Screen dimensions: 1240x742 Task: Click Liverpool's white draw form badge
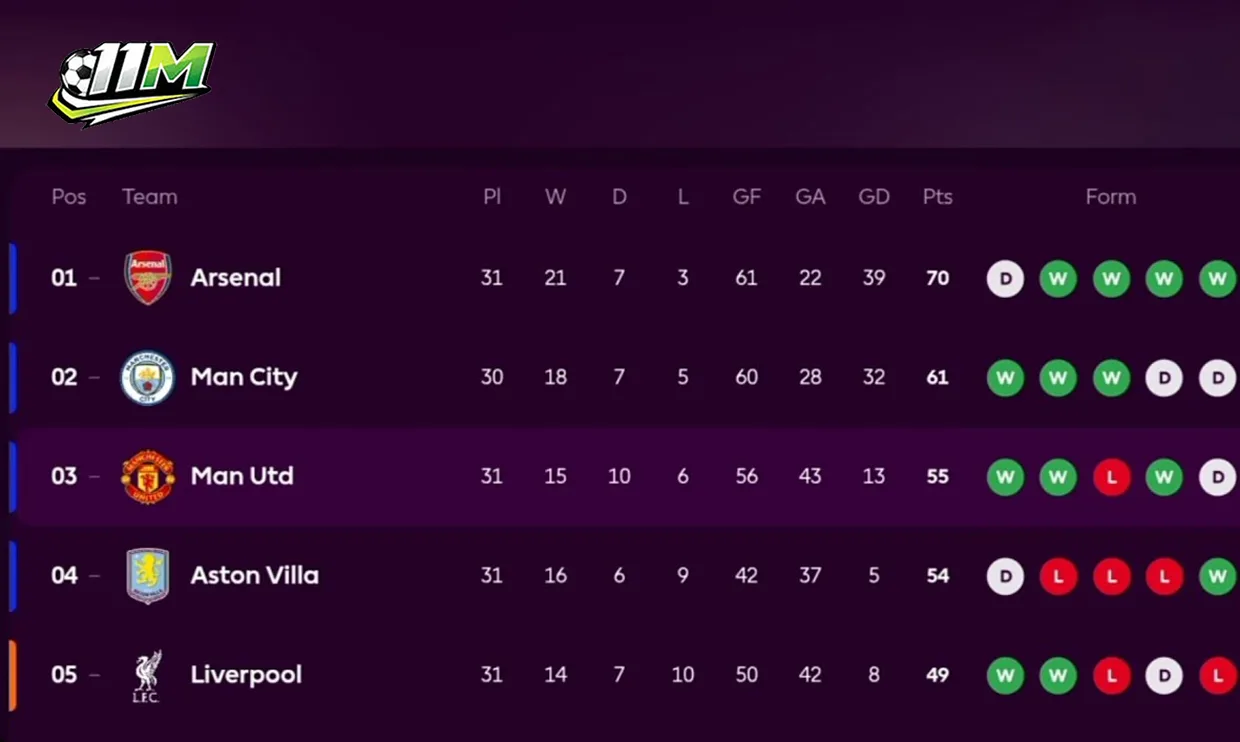(1164, 676)
